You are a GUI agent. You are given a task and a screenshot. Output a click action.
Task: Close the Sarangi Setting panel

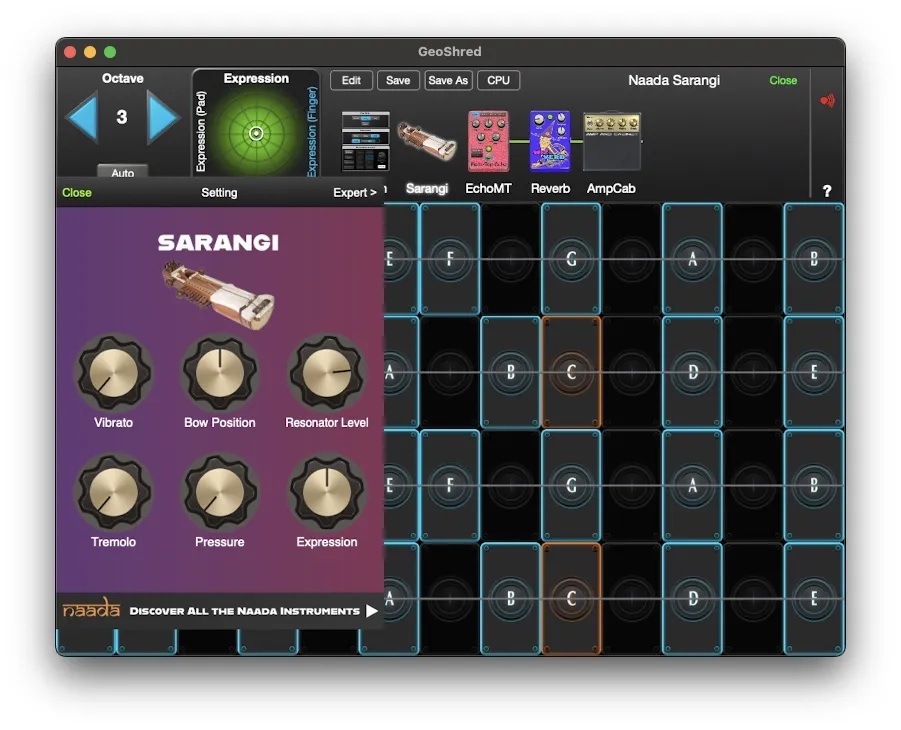(x=76, y=193)
